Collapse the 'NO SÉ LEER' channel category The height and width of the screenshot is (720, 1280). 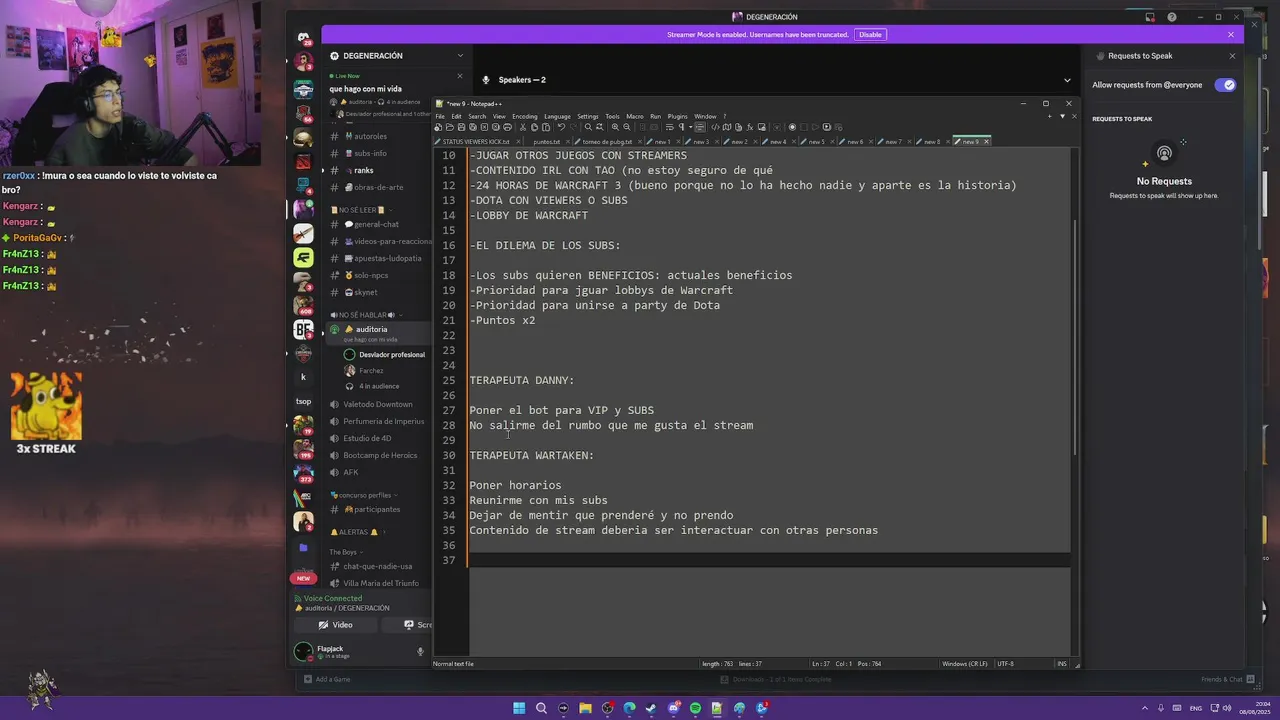coord(360,210)
